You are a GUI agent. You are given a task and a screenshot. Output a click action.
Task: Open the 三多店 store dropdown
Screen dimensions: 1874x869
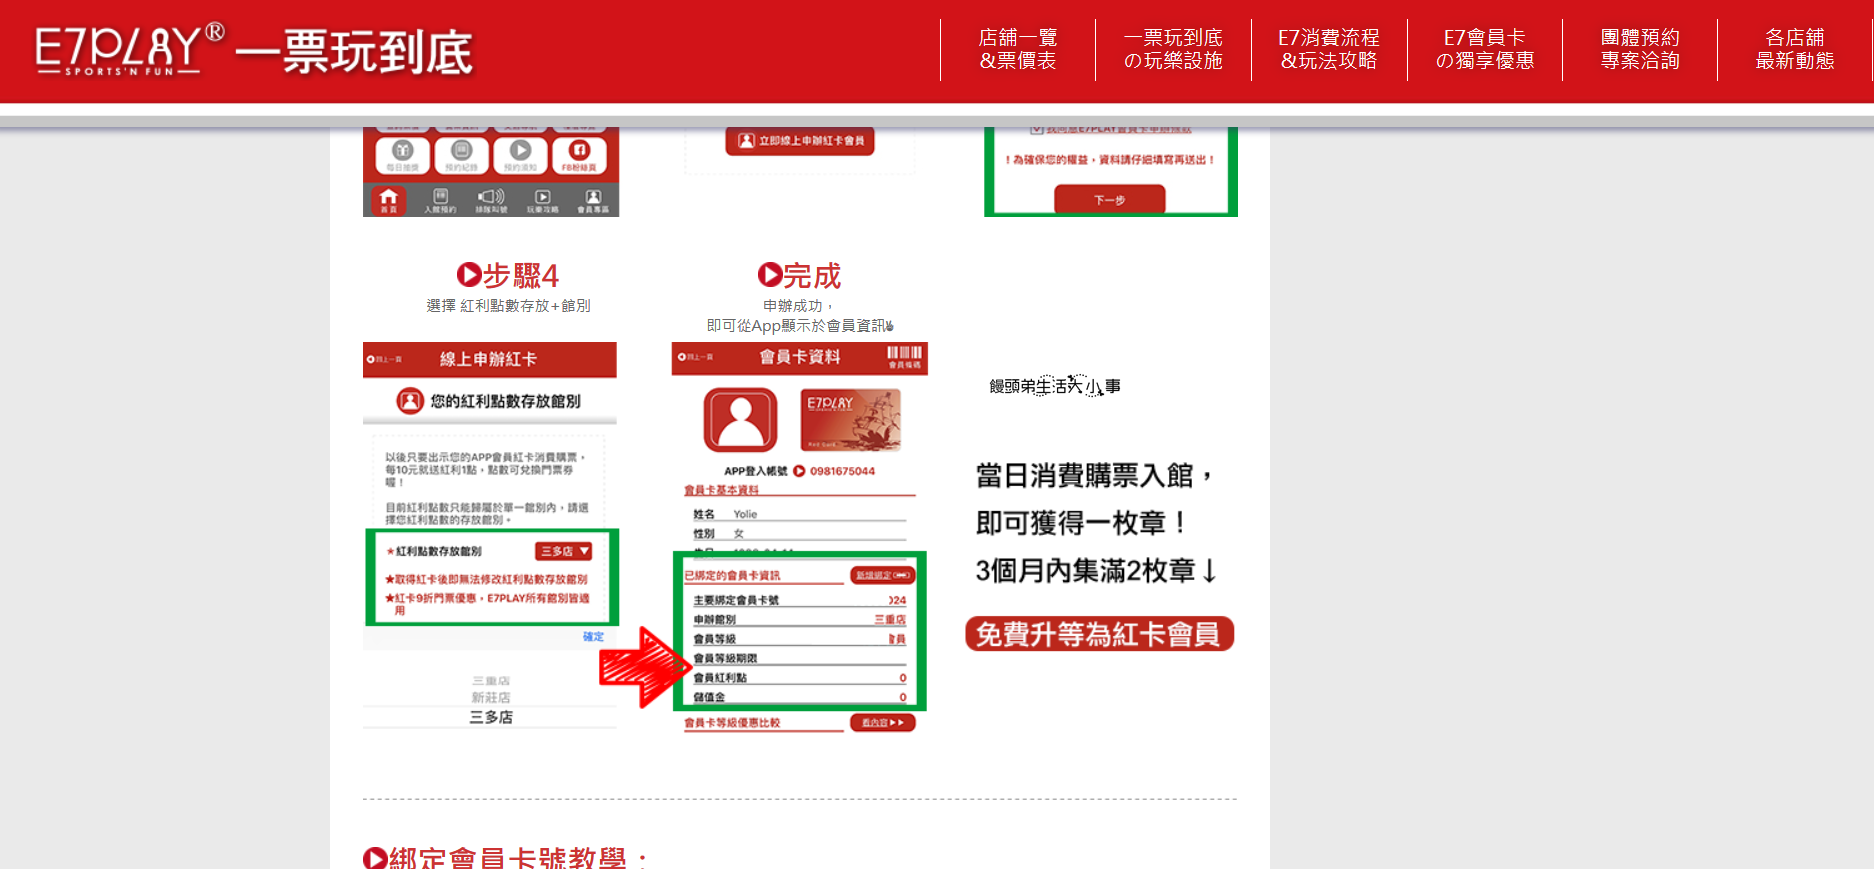click(x=564, y=551)
